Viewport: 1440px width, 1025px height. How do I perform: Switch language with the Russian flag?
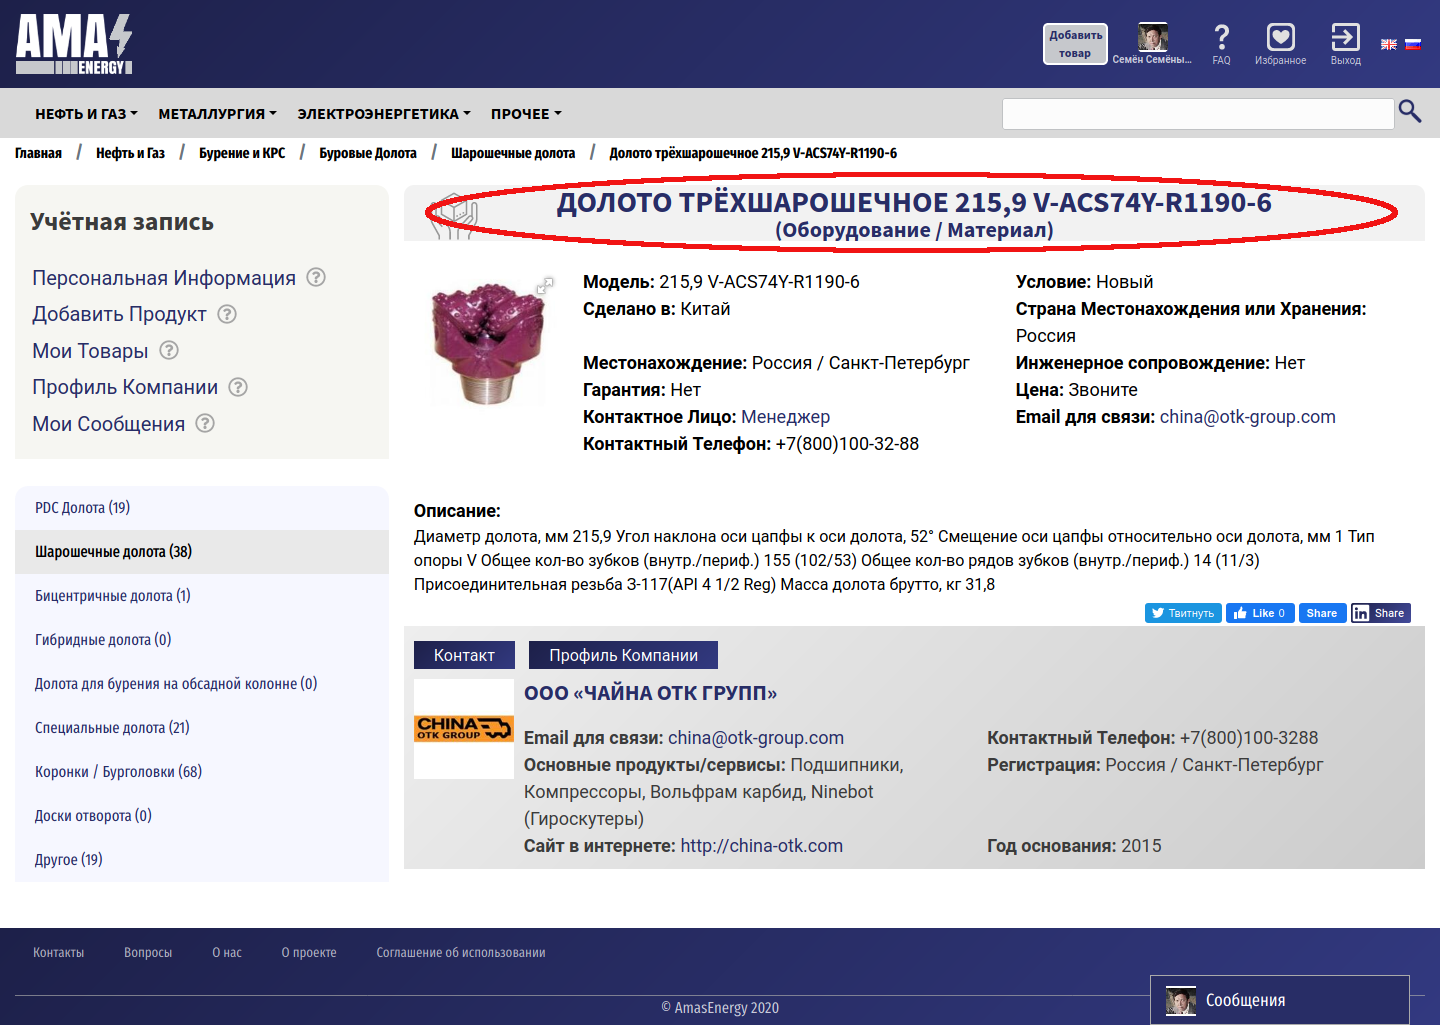(x=1413, y=44)
